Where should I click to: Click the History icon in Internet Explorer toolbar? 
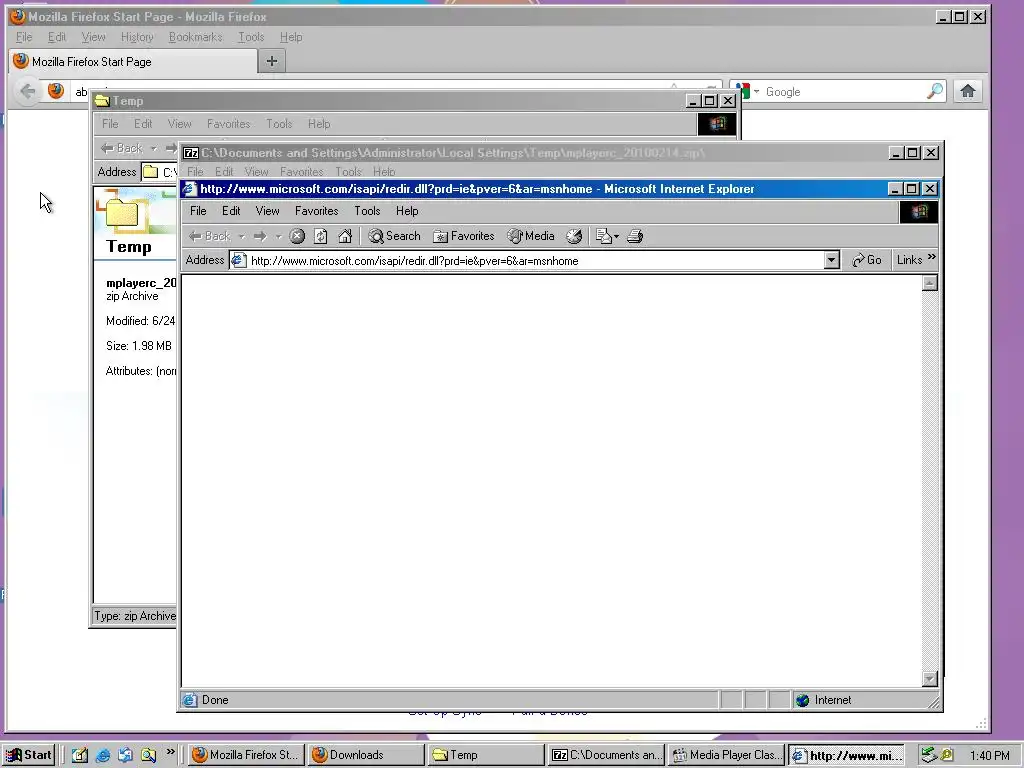point(574,236)
